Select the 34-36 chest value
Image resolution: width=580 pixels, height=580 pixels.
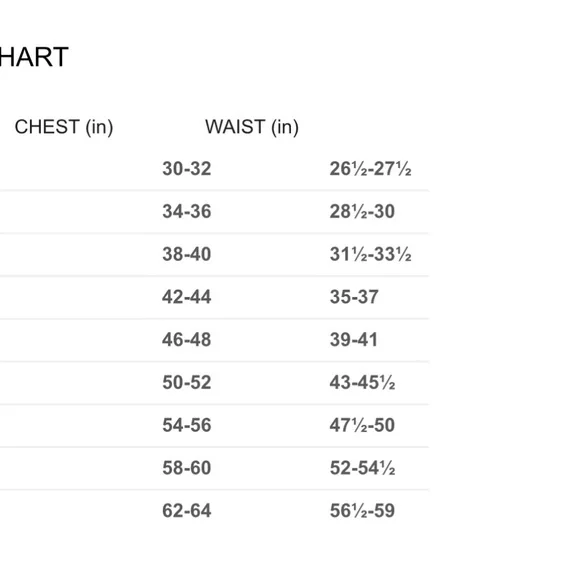tap(187, 212)
